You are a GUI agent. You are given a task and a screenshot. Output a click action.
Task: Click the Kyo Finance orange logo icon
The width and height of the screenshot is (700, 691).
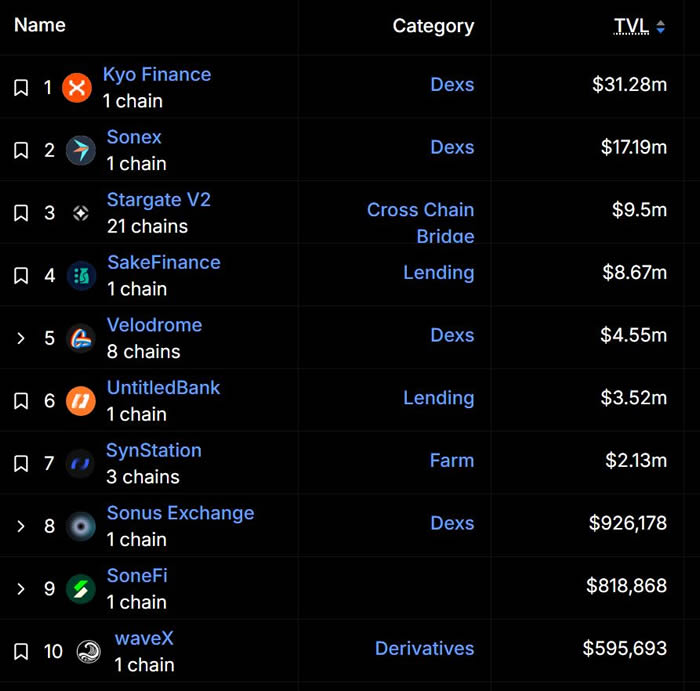77,88
